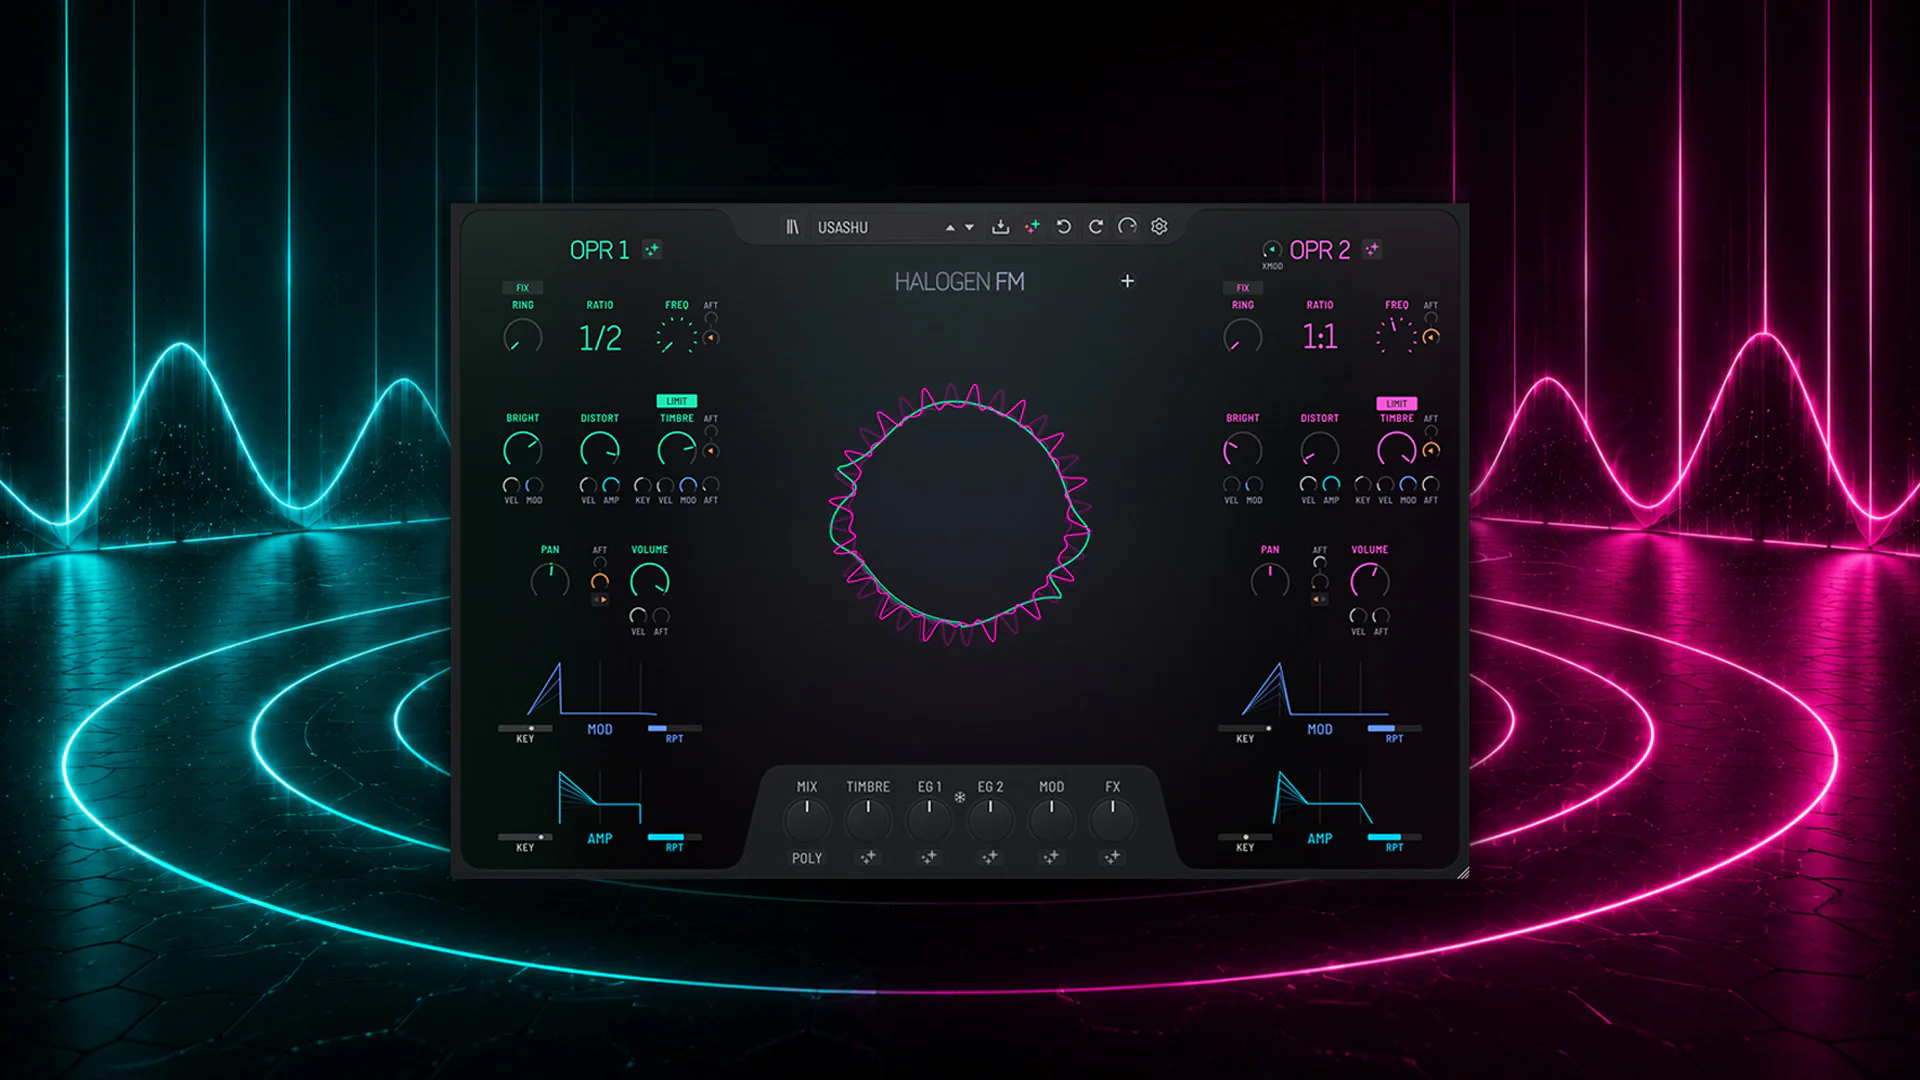Select the OPR 1 MOD envelope label
Image resolution: width=1920 pixels, height=1080 pixels.
[x=600, y=730]
